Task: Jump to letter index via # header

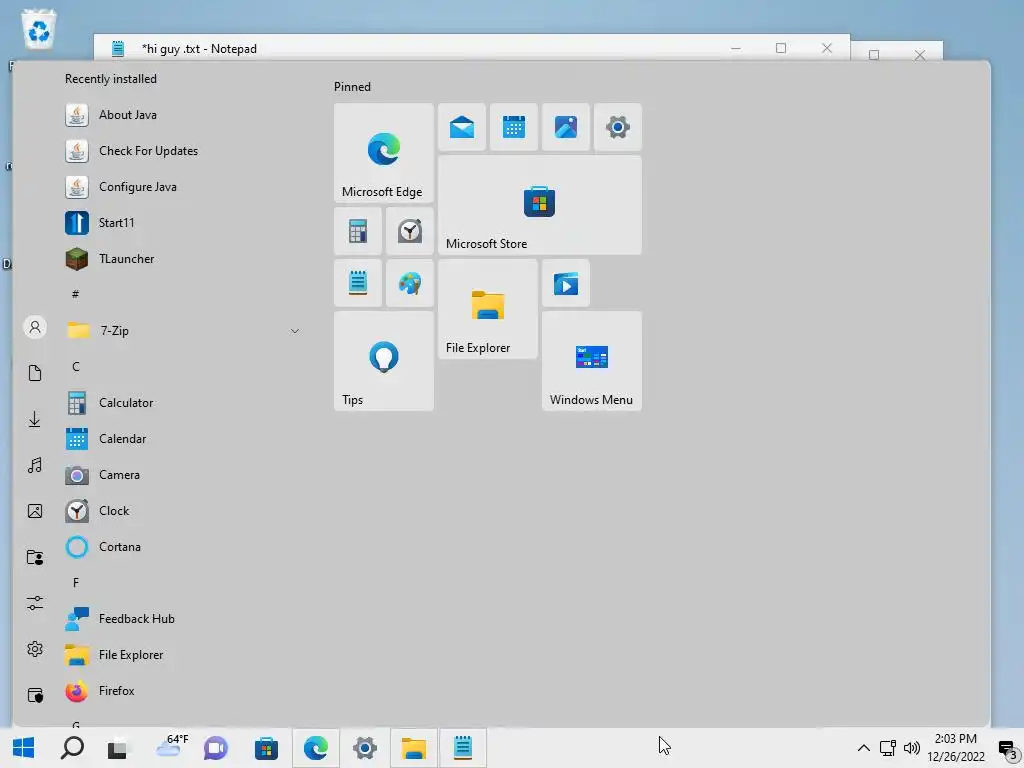Action: 76,295
